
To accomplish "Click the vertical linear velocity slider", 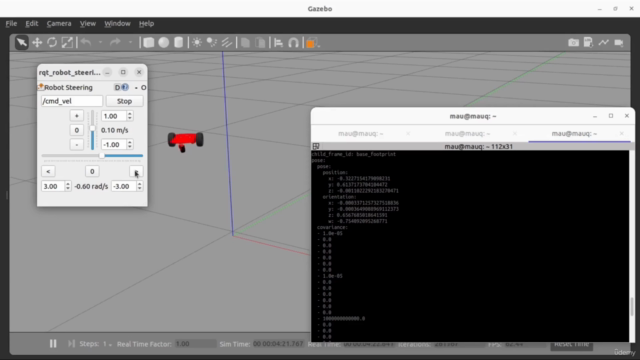I will coord(93,130).
